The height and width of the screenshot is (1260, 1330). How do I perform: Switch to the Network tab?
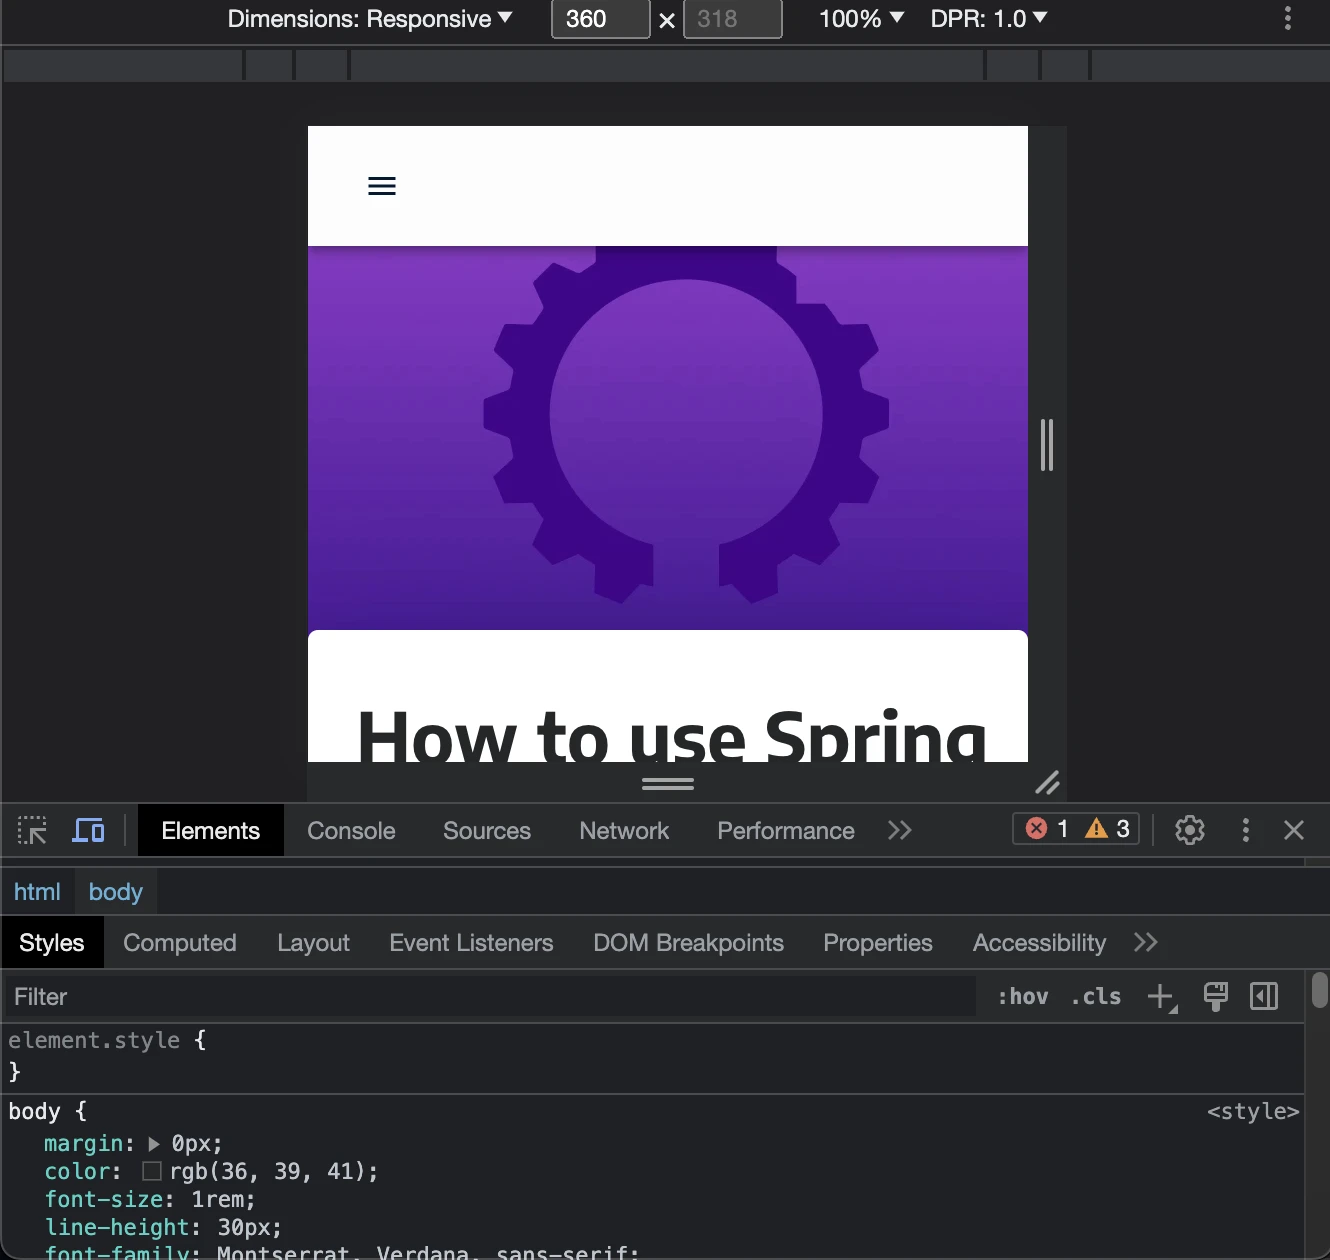(624, 830)
